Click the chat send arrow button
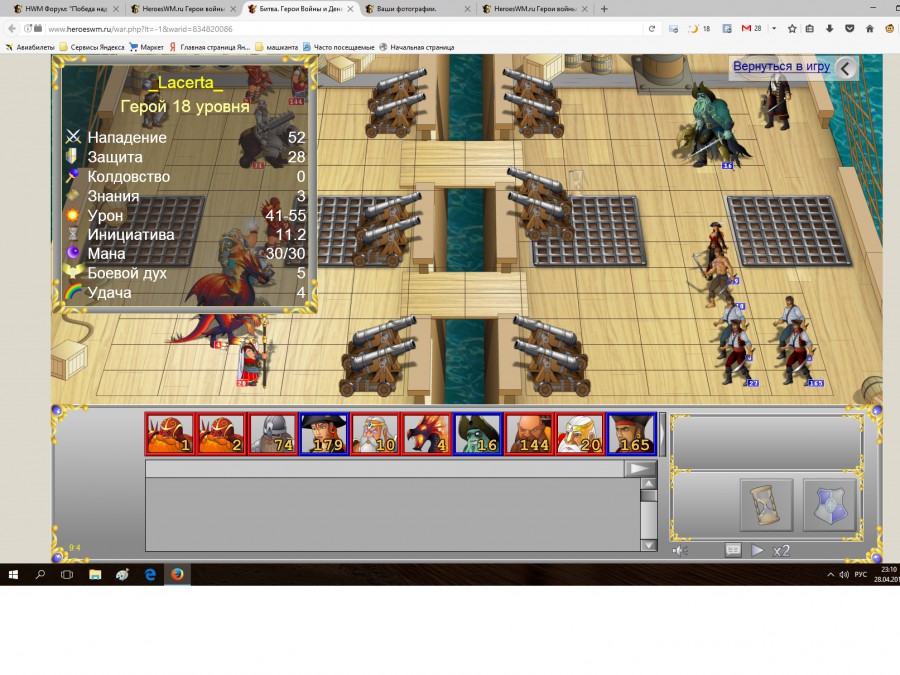 pos(639,468)
